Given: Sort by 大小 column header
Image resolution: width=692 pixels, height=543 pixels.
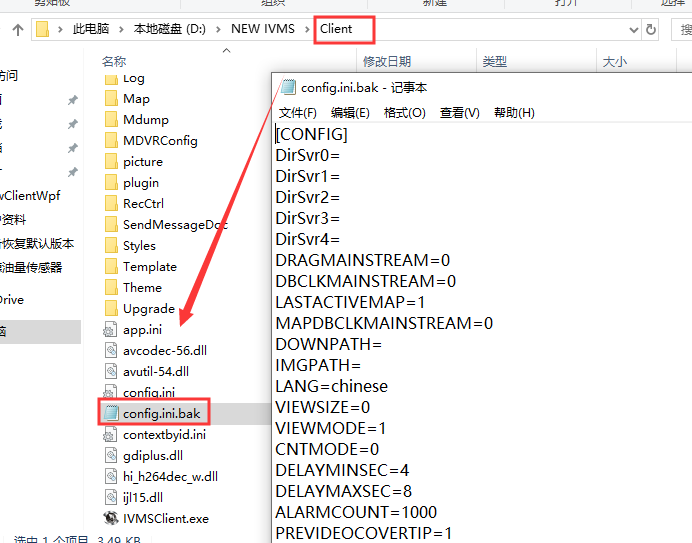Looking at the screenshot, I should 615,61.
